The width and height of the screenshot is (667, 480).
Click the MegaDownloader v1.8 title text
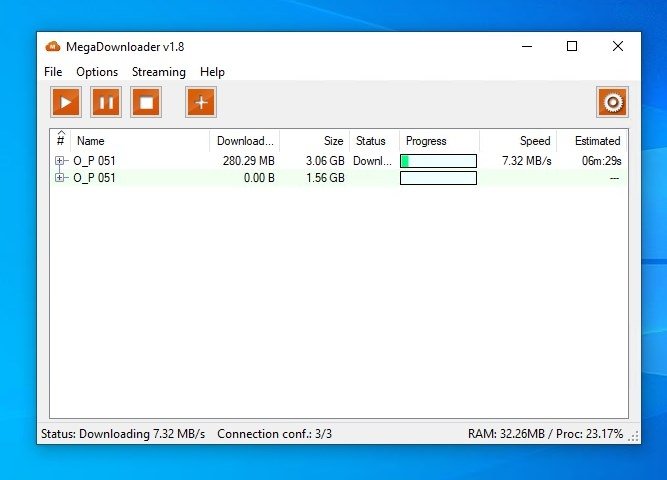125,46
